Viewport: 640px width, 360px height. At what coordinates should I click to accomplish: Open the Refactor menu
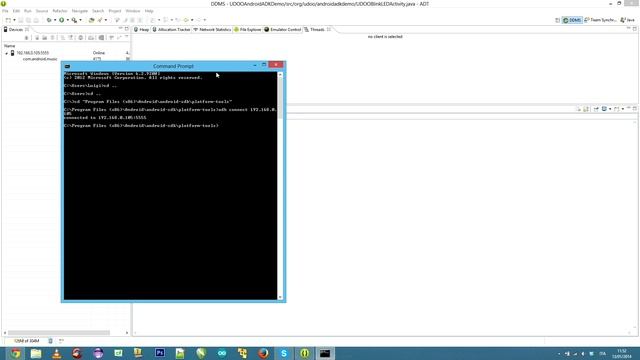pyautogui.click(x=60, y=11)
